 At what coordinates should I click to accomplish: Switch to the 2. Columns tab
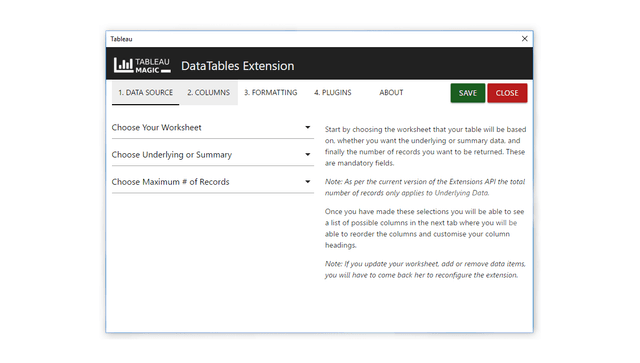(x=209, y=93)
